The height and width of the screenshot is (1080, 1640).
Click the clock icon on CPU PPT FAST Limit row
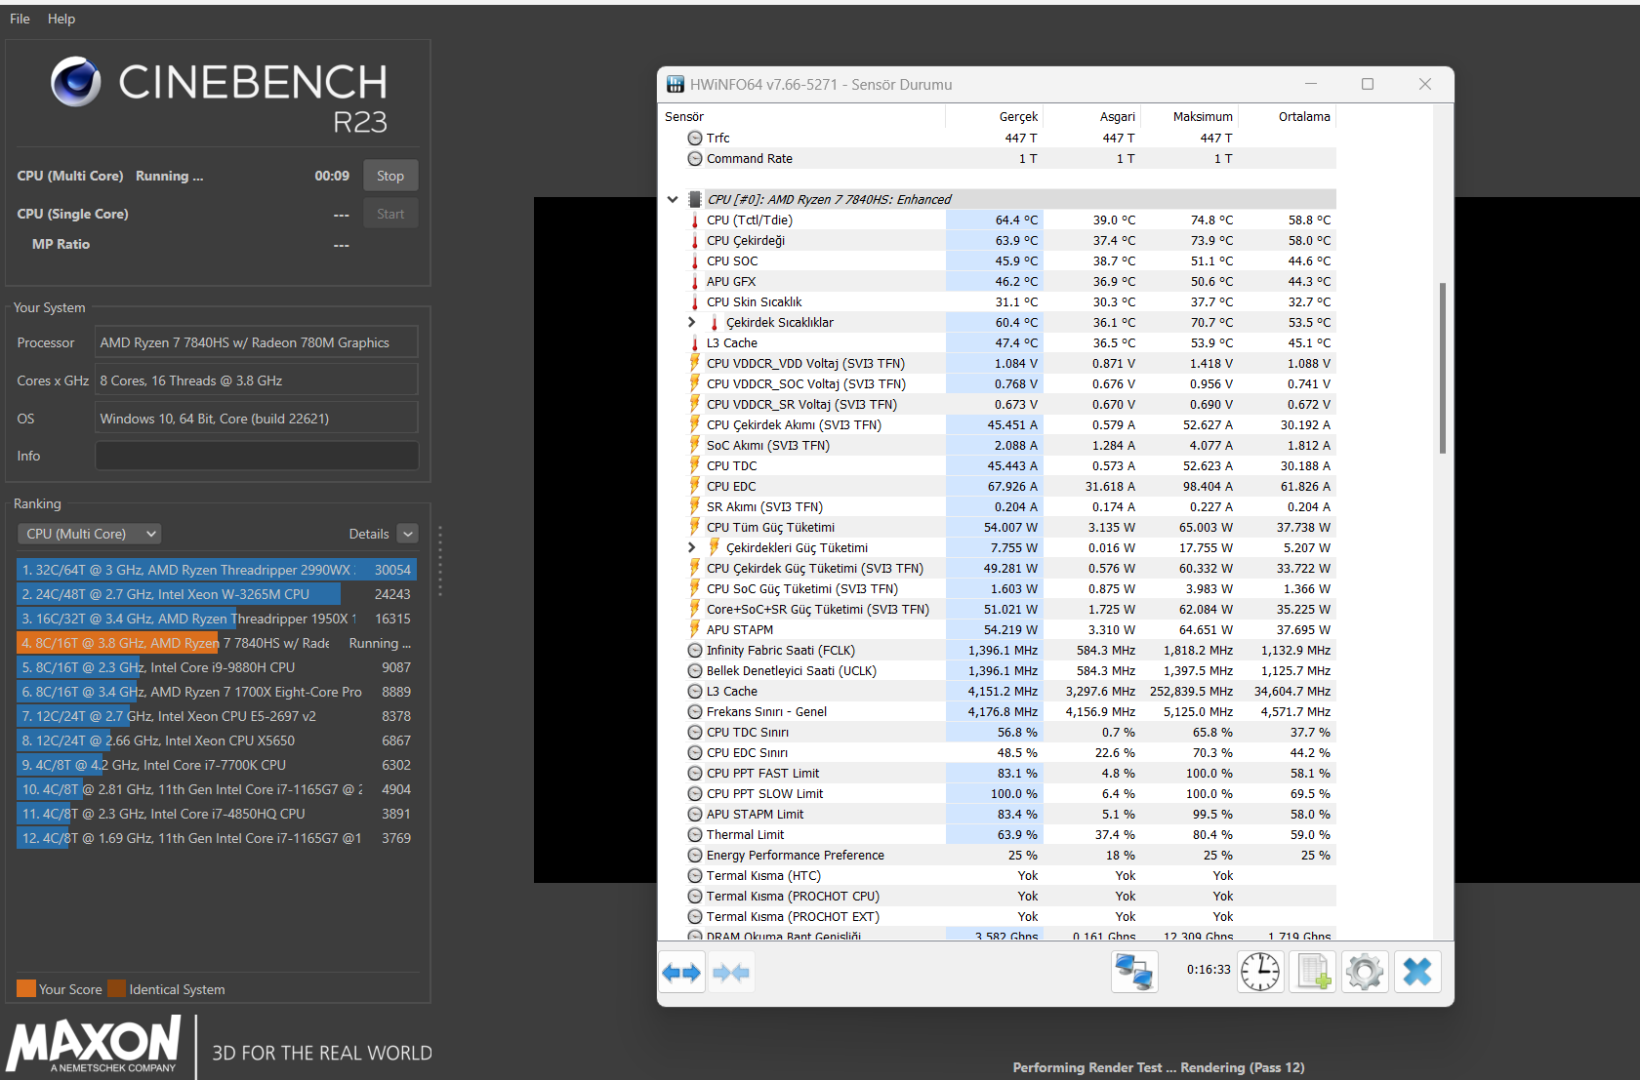click(695, 773)
